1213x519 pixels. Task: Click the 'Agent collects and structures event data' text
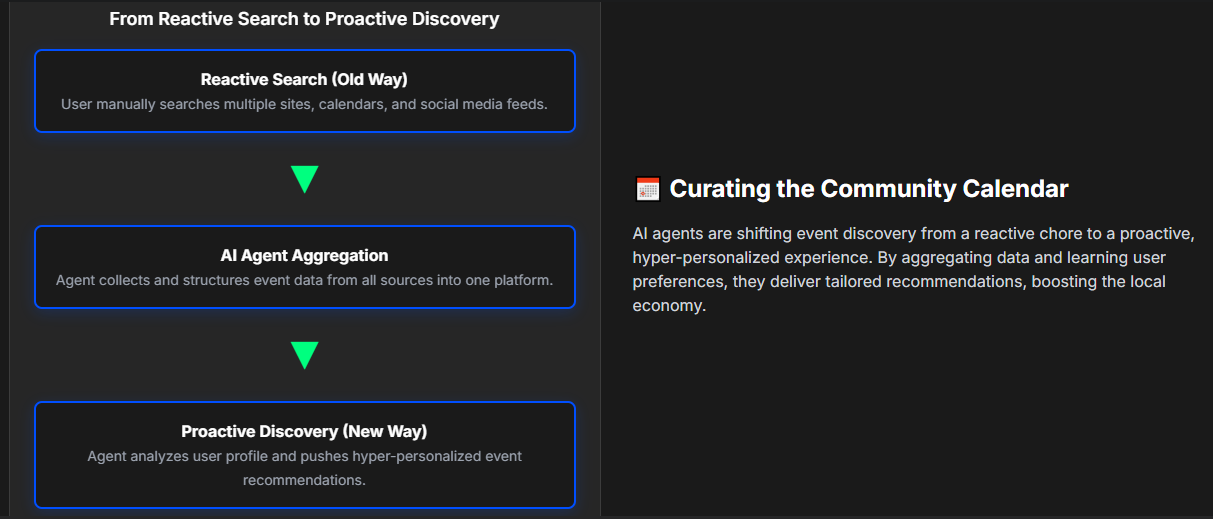304,280
